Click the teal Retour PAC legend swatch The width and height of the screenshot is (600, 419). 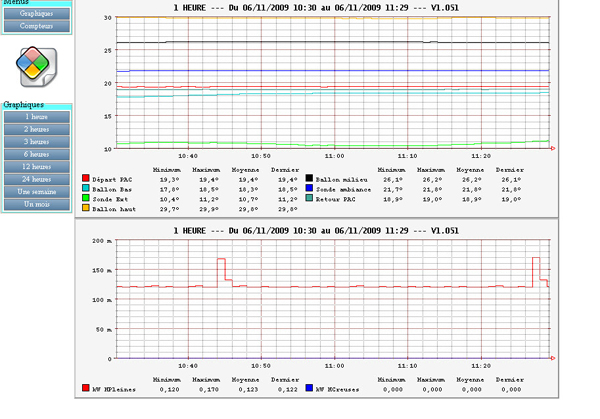pyautogui.click(x=309, y=198)
